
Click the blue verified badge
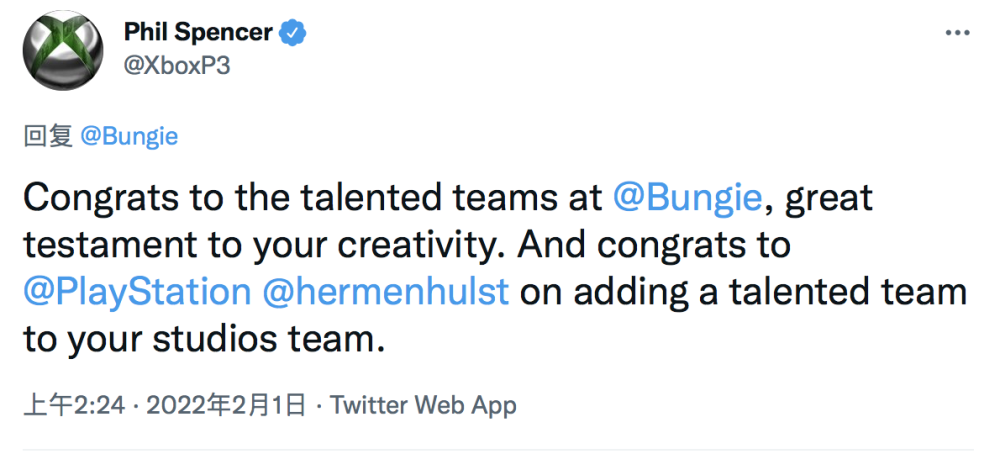pyautogui.click(x=293, y=32)
